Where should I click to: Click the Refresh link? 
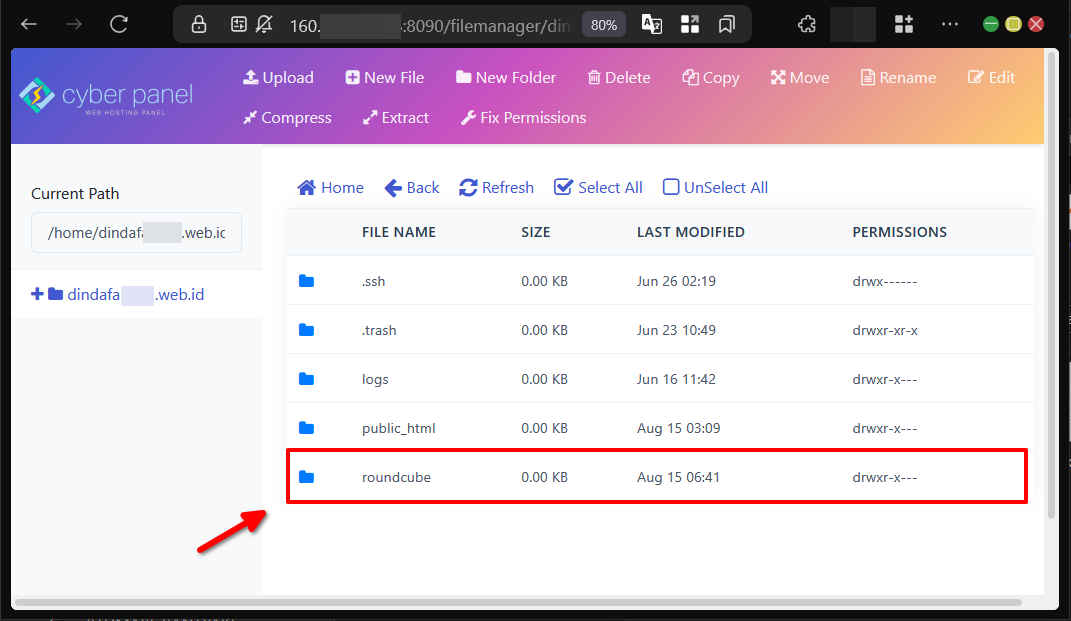pyautogui.click(x=496, y=187)
